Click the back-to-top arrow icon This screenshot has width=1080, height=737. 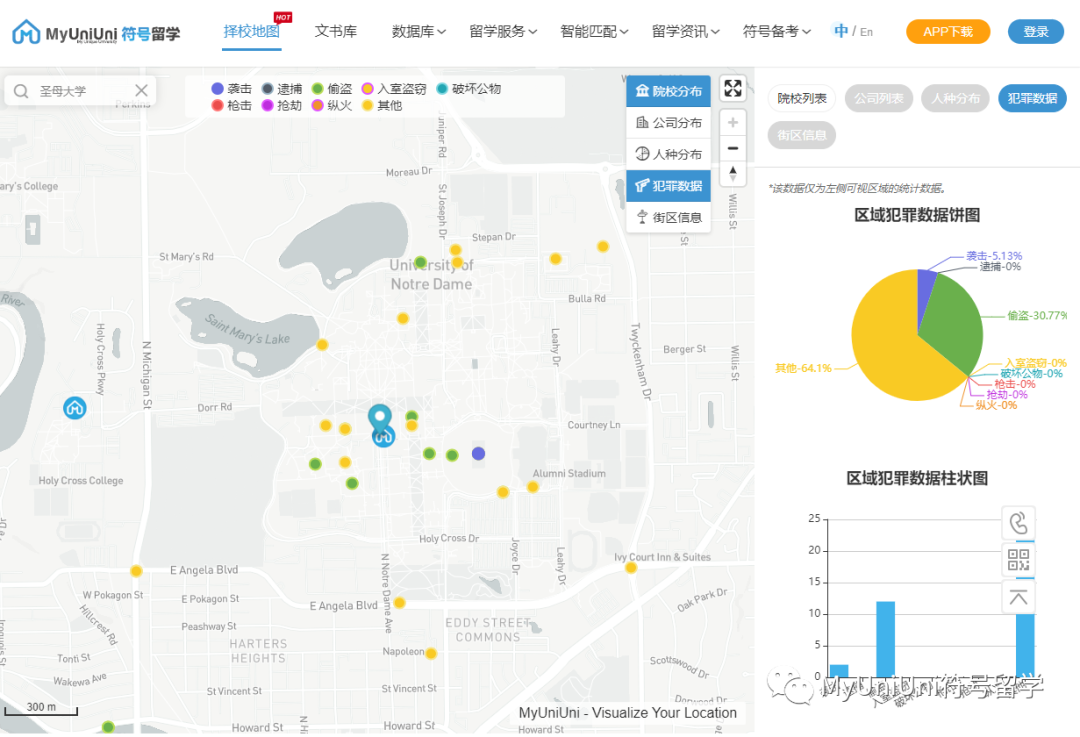click(x=1018, y=597)
